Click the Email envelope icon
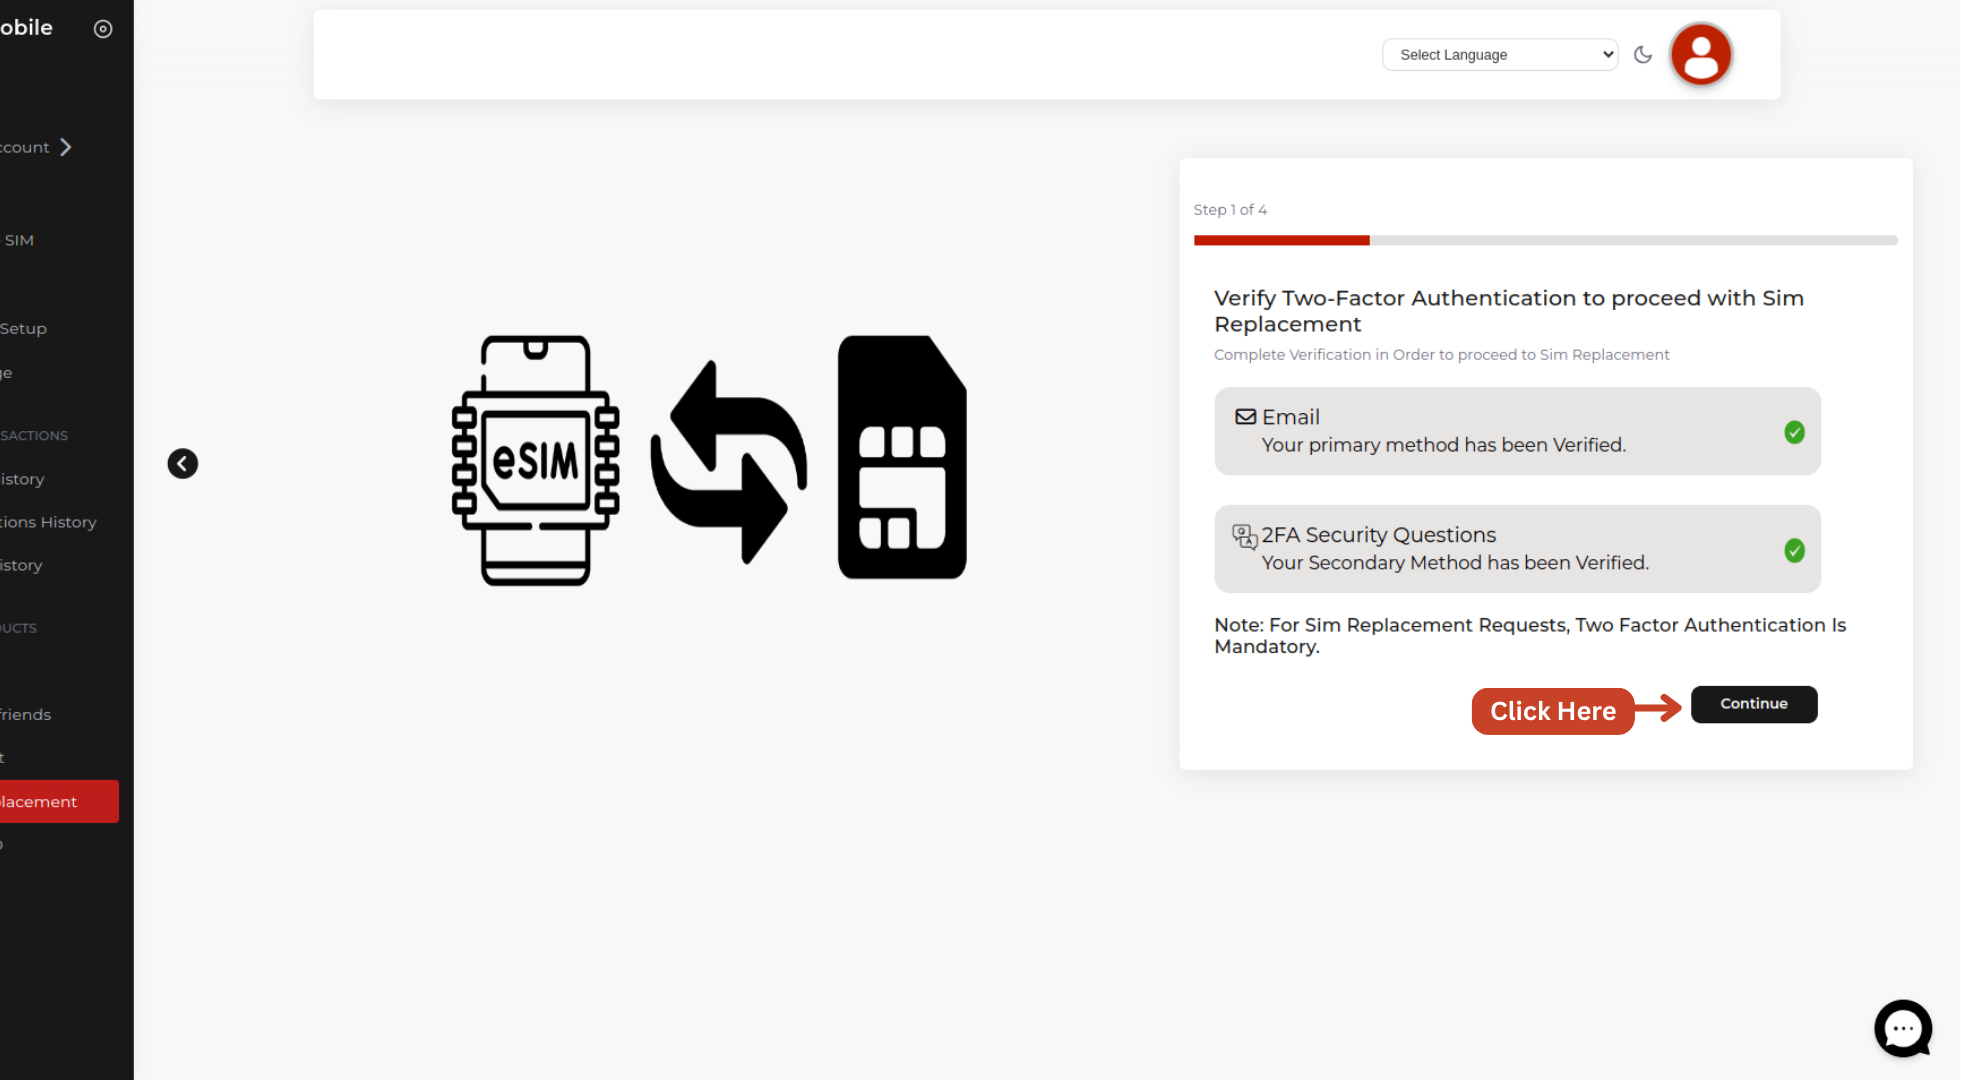This screenshot has height=1080, width=1961. [x=1245, y=417]
